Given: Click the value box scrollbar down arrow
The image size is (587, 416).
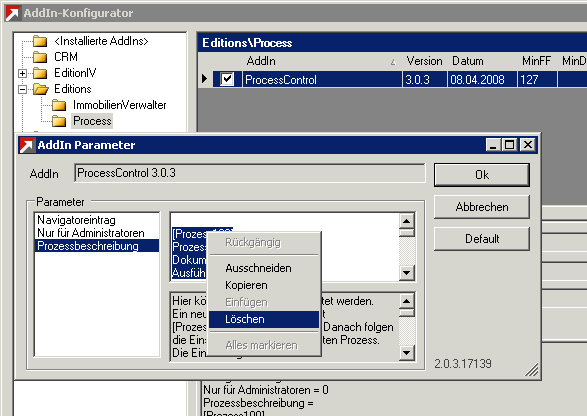Looking at the screenshot, I should coord(407,273).
